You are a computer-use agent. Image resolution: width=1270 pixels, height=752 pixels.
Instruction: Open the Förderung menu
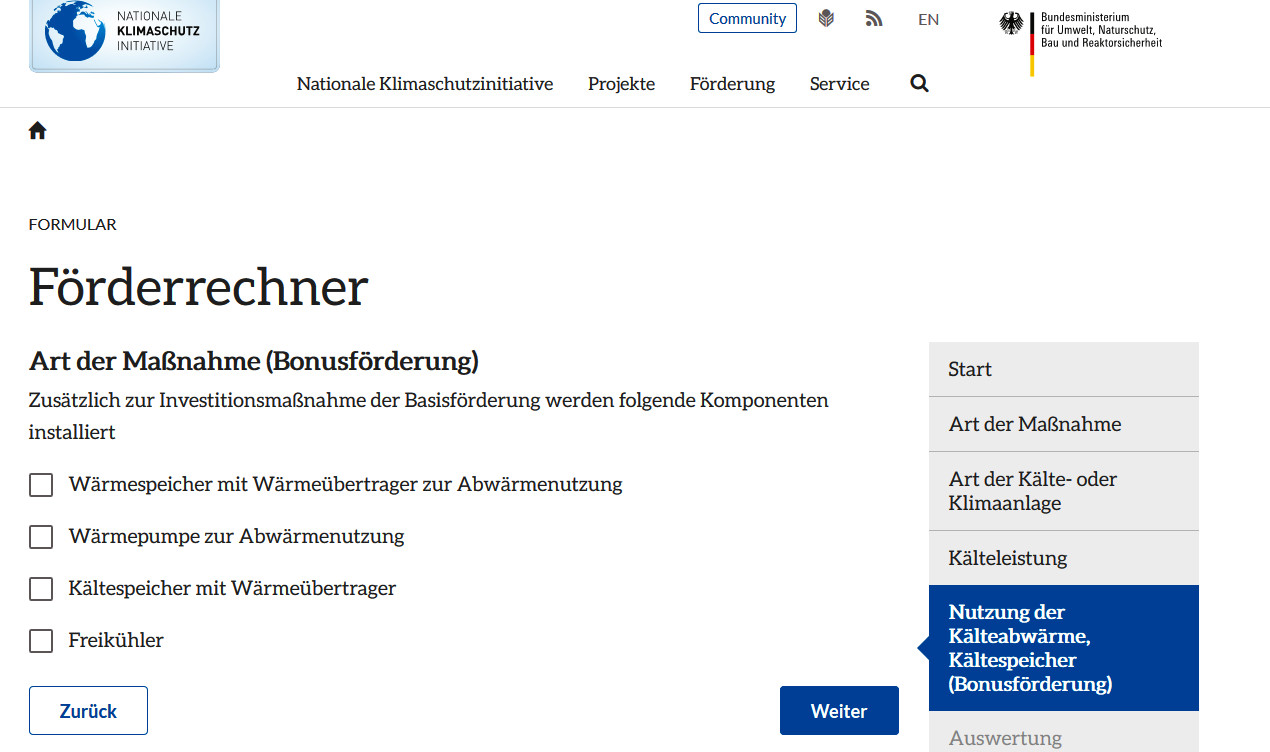click(732, 84)
